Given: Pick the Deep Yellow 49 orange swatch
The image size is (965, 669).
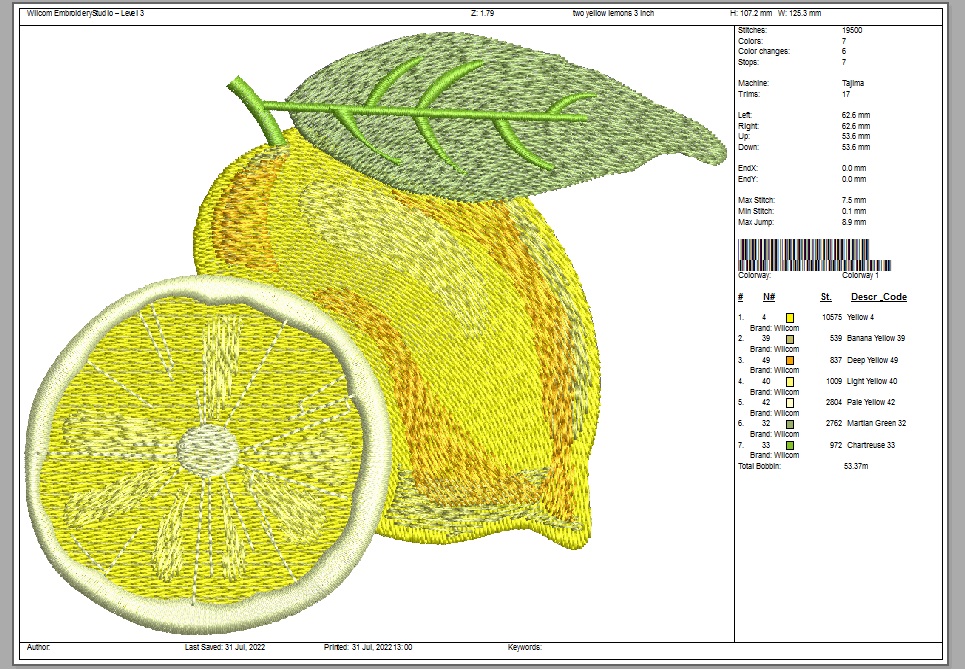Looking at the screenshot, I should pyautogui.click(x=790, y=360).
